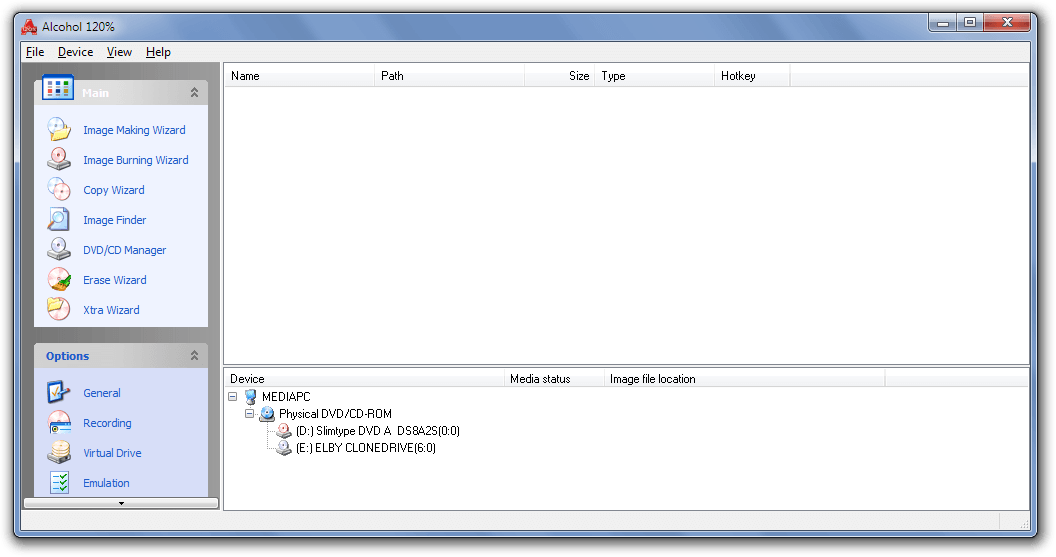Open the Device menu
The width and height of the screenshot is (1056, 557).
coord(75,52)
